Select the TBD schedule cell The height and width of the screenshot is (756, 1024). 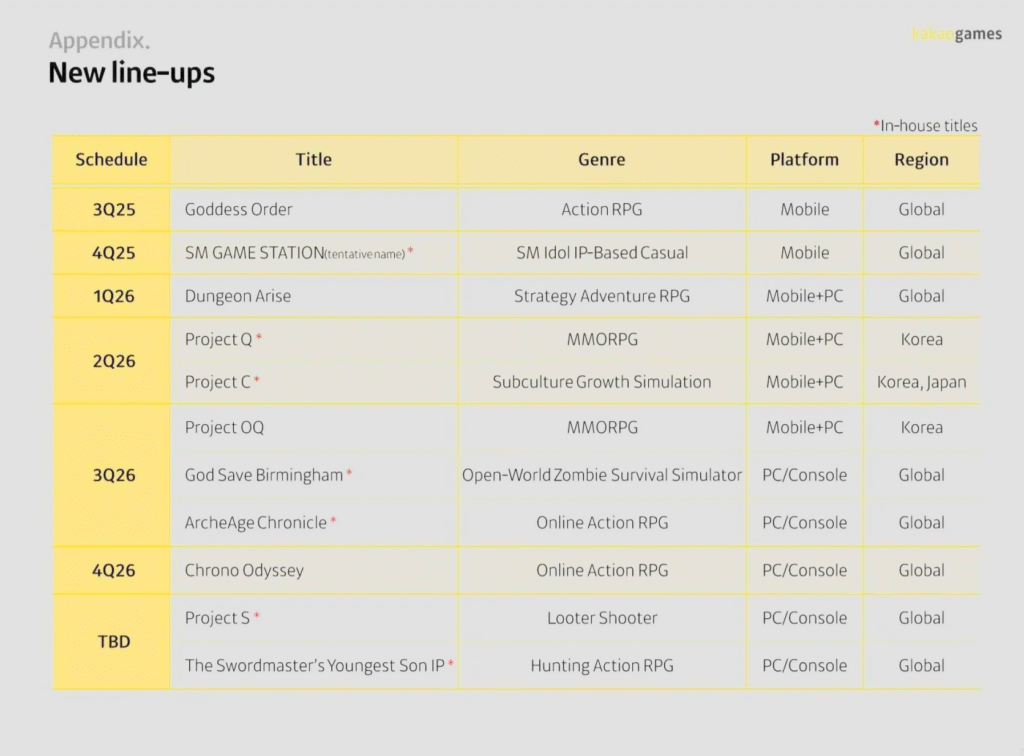click(x=114, y=642)
